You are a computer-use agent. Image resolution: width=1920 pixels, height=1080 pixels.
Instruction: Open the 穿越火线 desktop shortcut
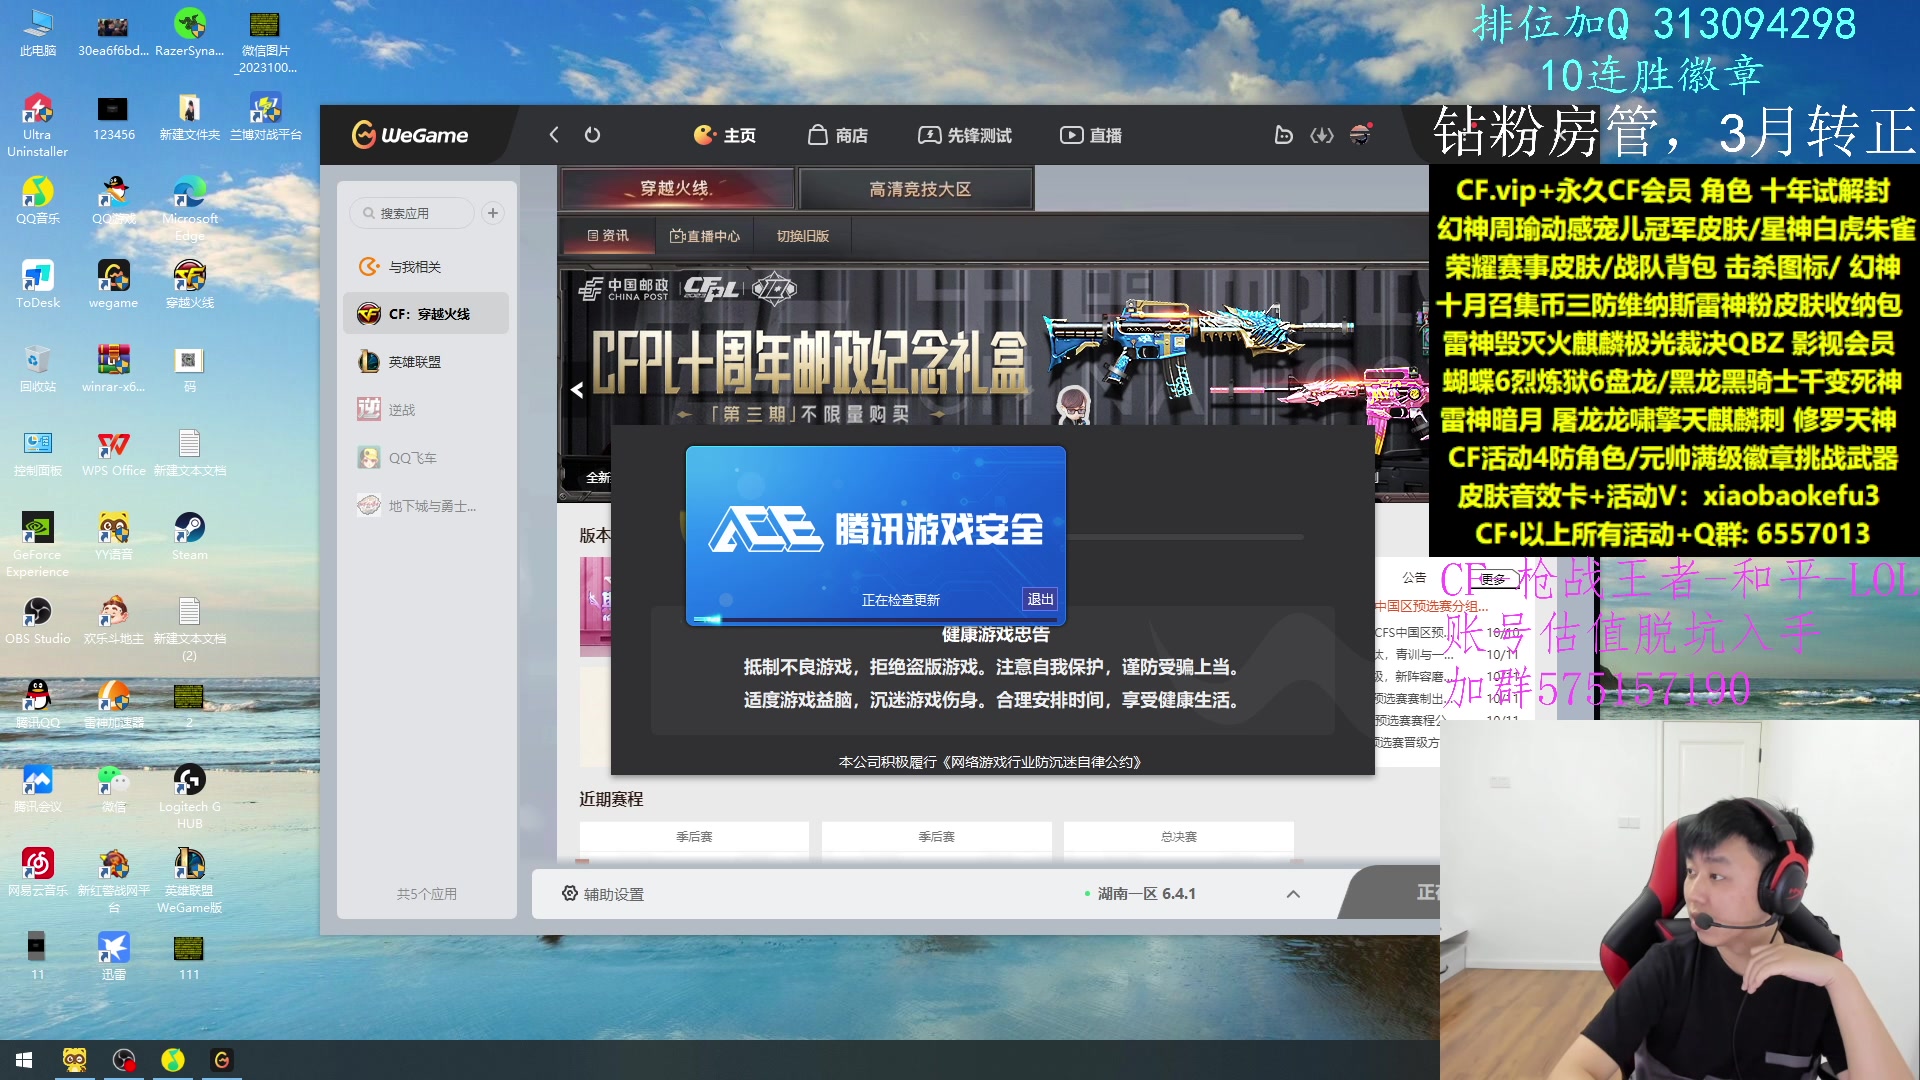[x=190, y=285]
